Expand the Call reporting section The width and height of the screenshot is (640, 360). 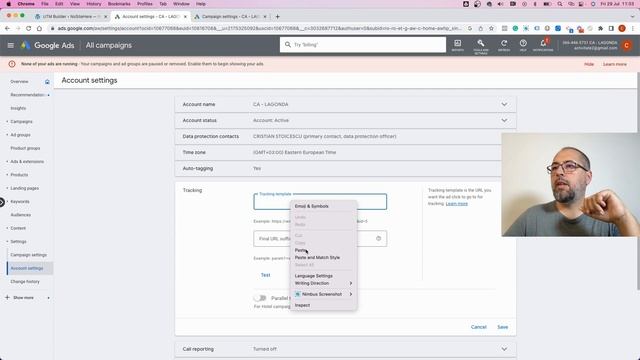tap(504, 349)
